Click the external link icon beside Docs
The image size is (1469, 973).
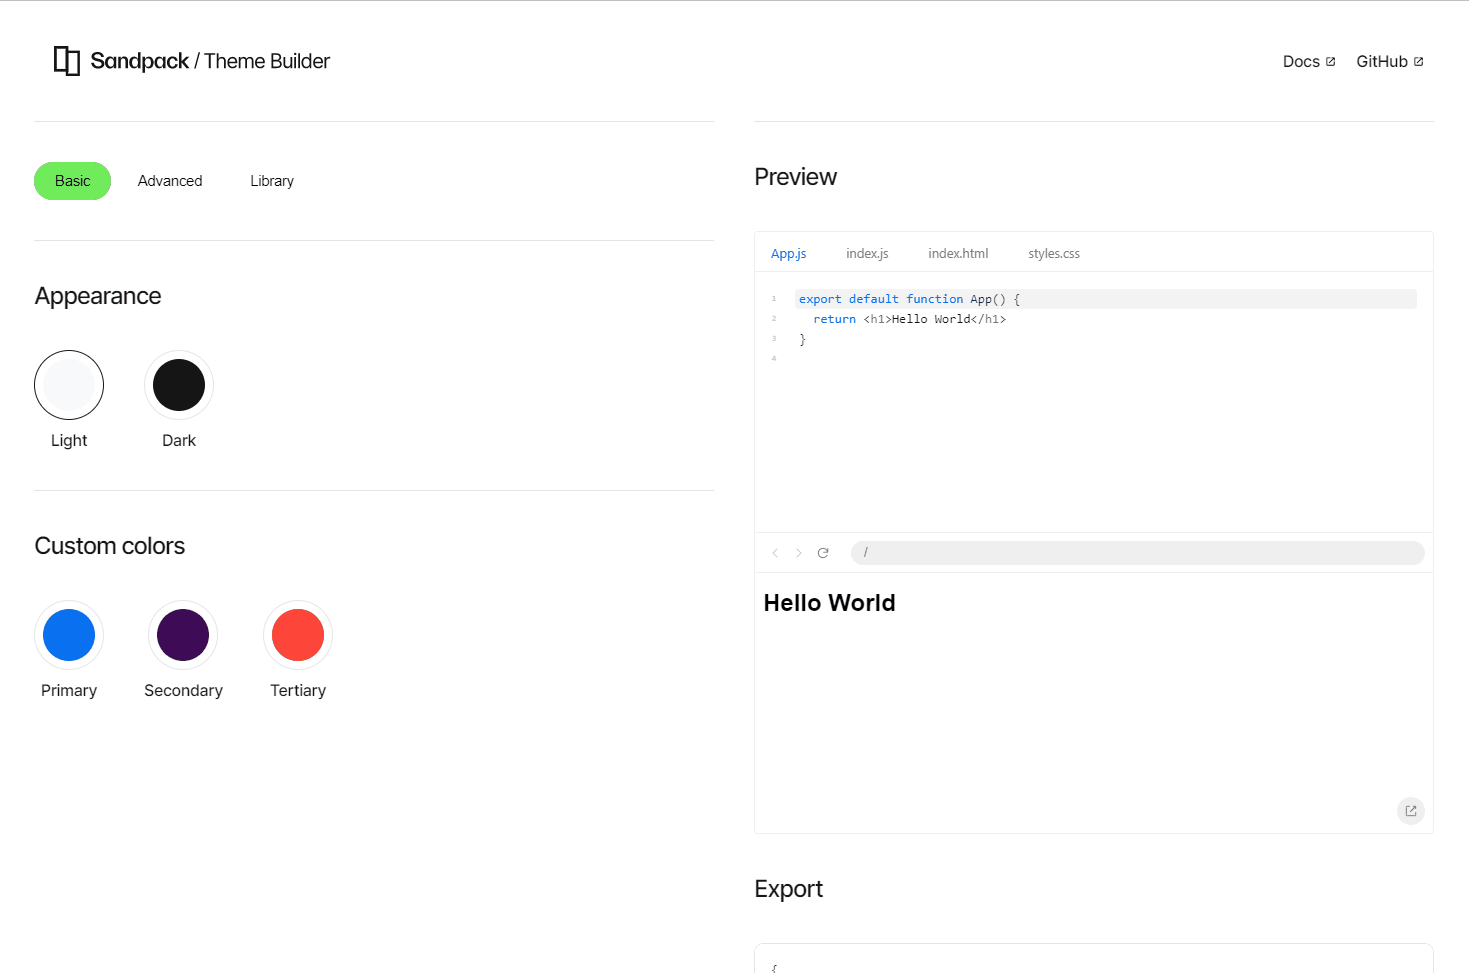coord(1332,60)
